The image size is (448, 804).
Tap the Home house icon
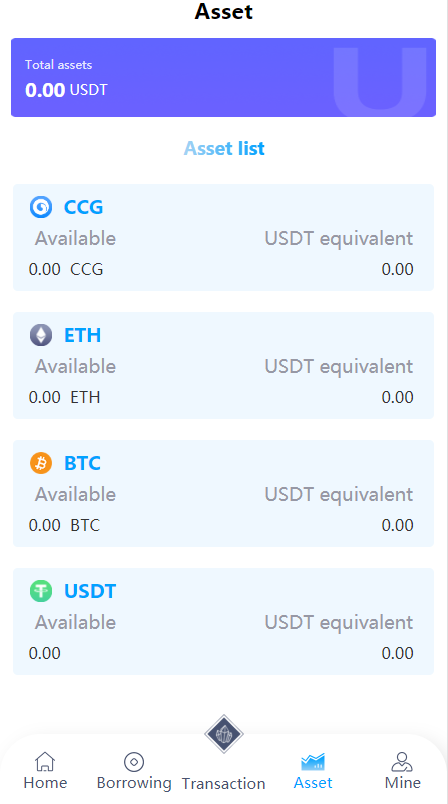click(45, 761)
